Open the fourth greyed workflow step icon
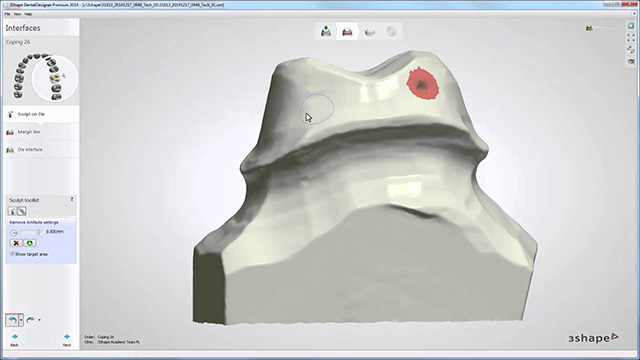 click(x=391, y=31)
